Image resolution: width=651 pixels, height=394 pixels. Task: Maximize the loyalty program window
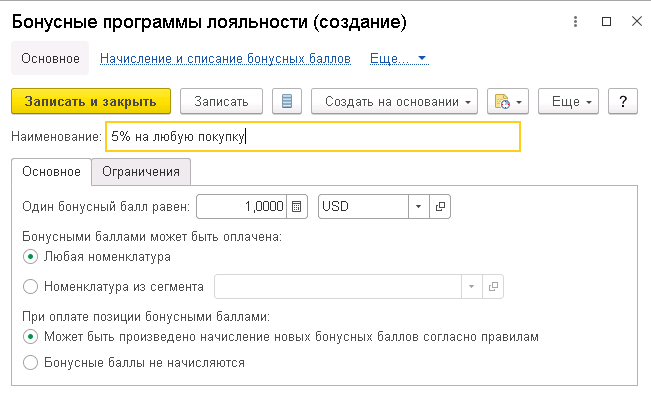click(x=607, y=22)
